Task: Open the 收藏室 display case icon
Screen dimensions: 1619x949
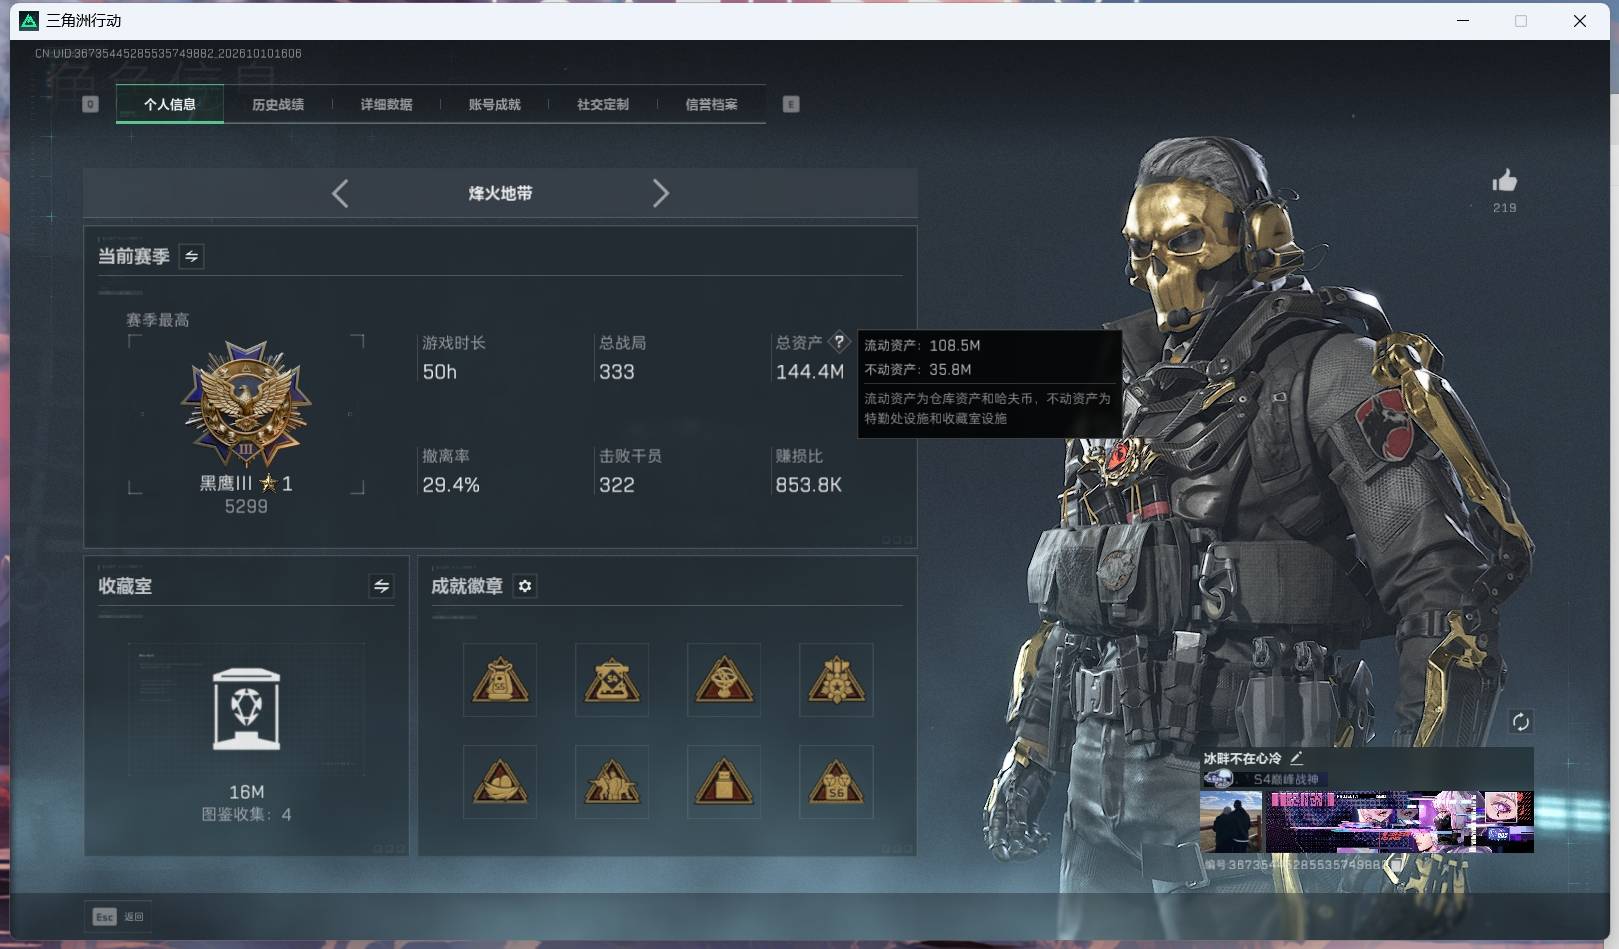Action: [247, 709]
